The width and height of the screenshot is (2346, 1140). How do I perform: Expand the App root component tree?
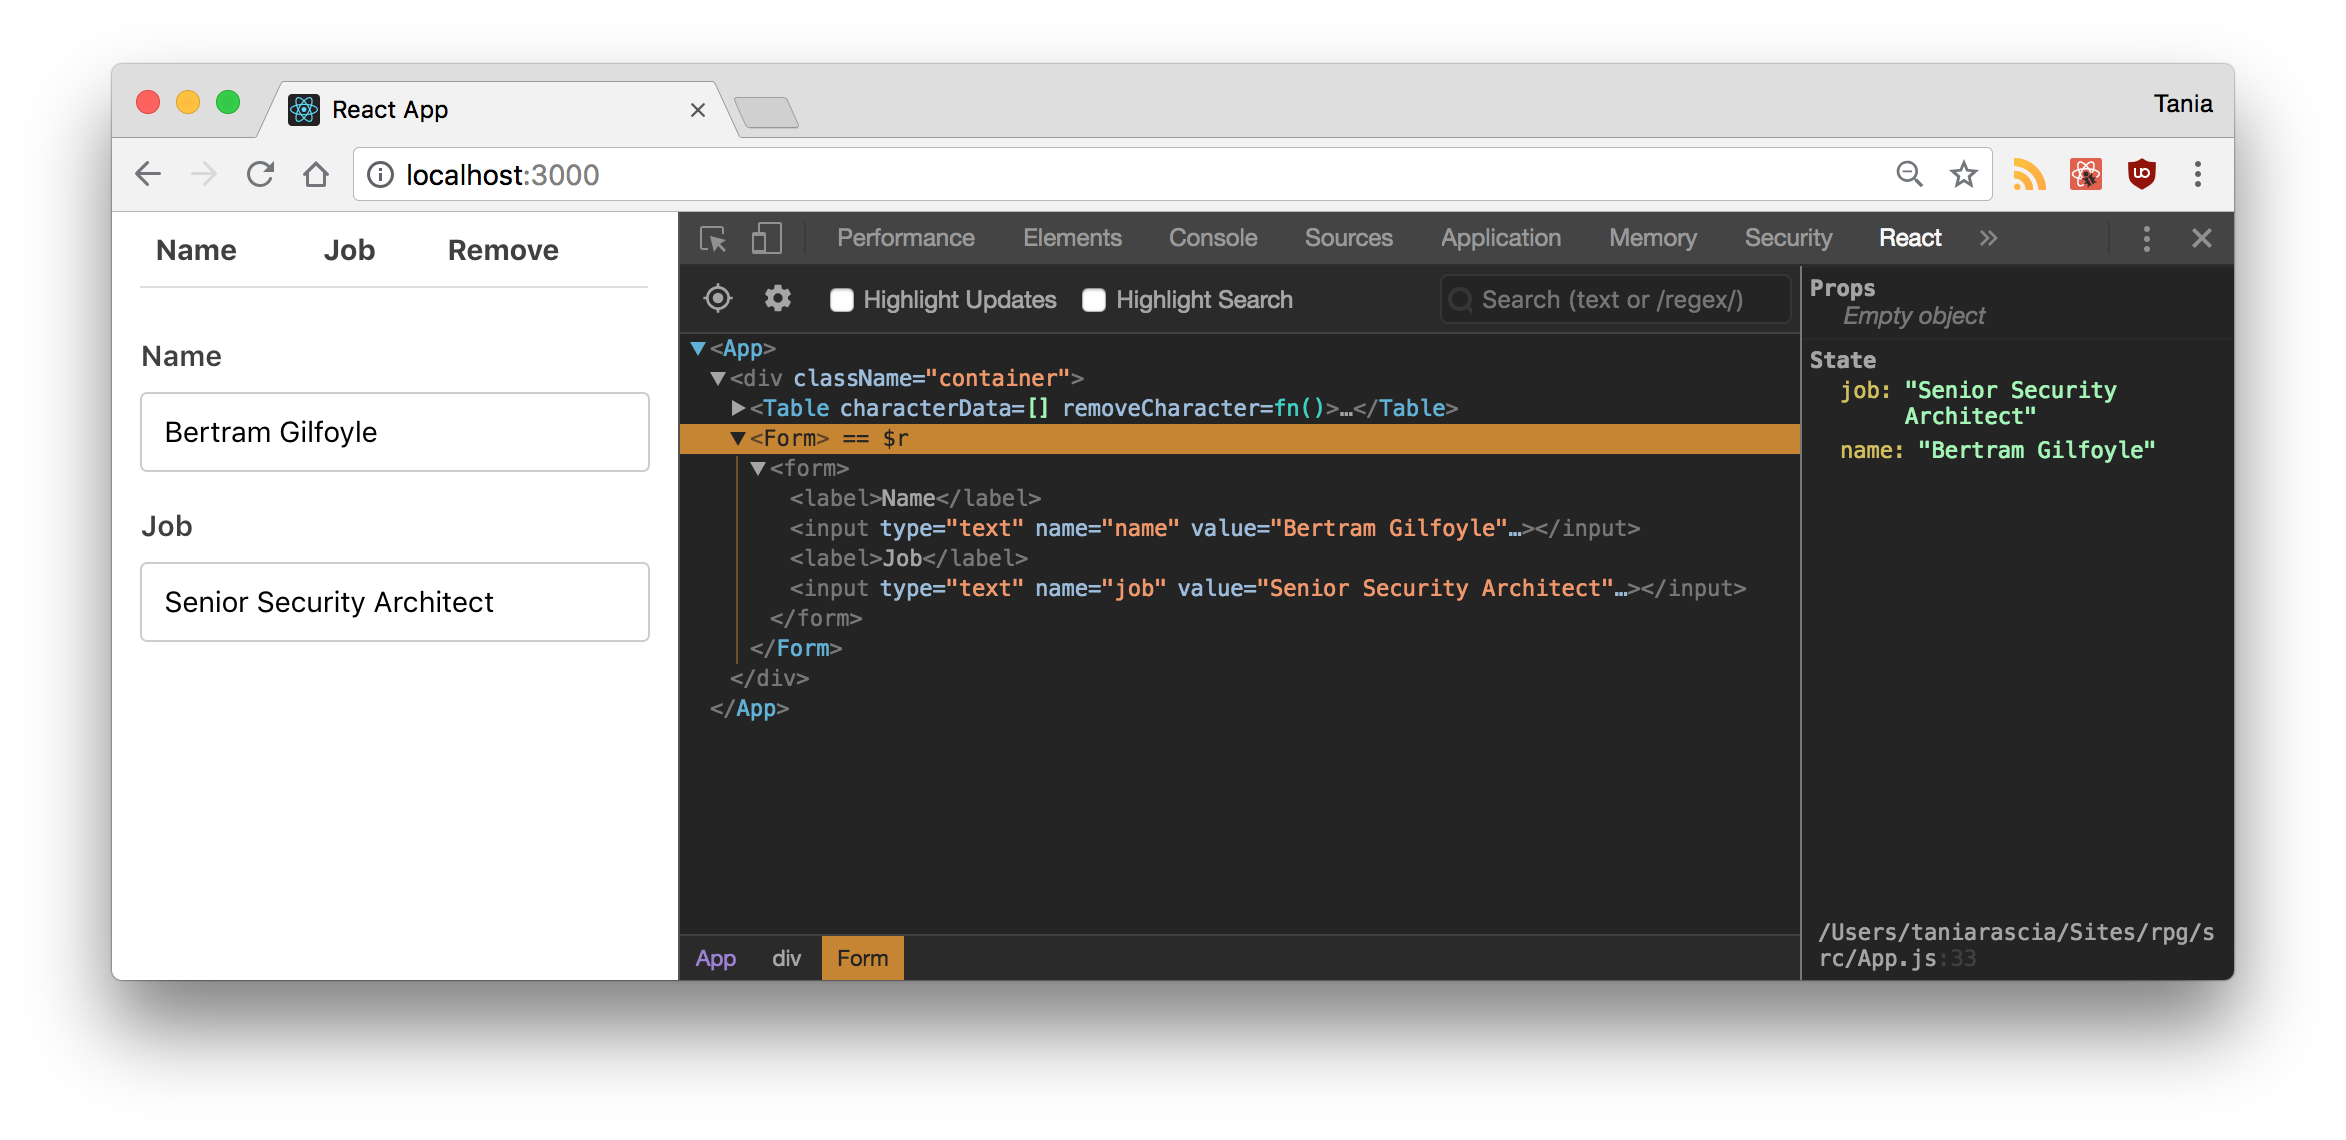coord(699,347)
